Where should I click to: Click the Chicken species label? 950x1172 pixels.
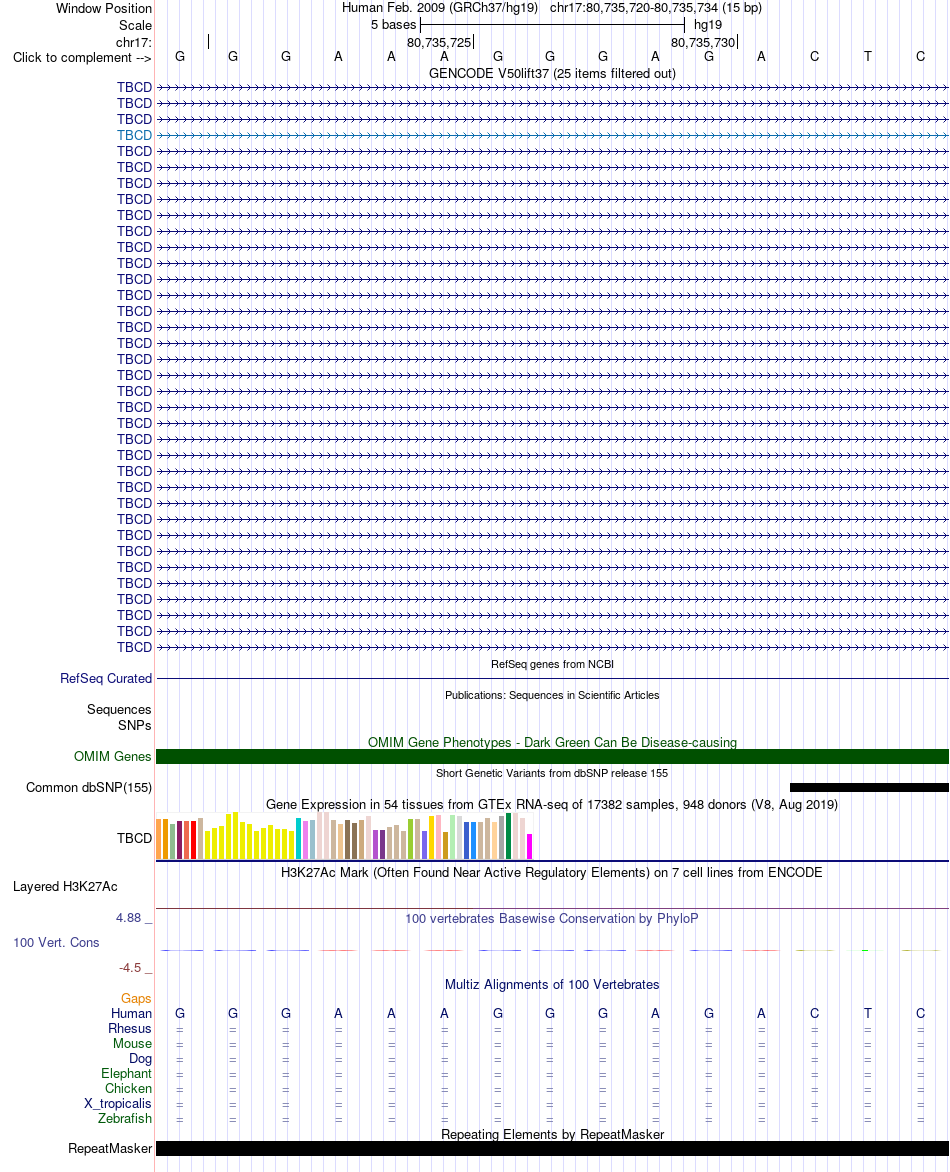coord(128,1088)
